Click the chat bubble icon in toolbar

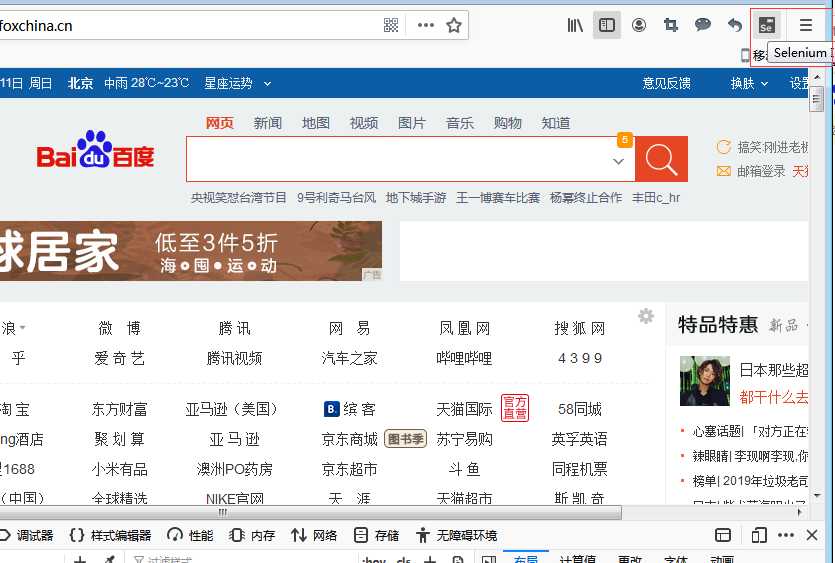point(703,25)
